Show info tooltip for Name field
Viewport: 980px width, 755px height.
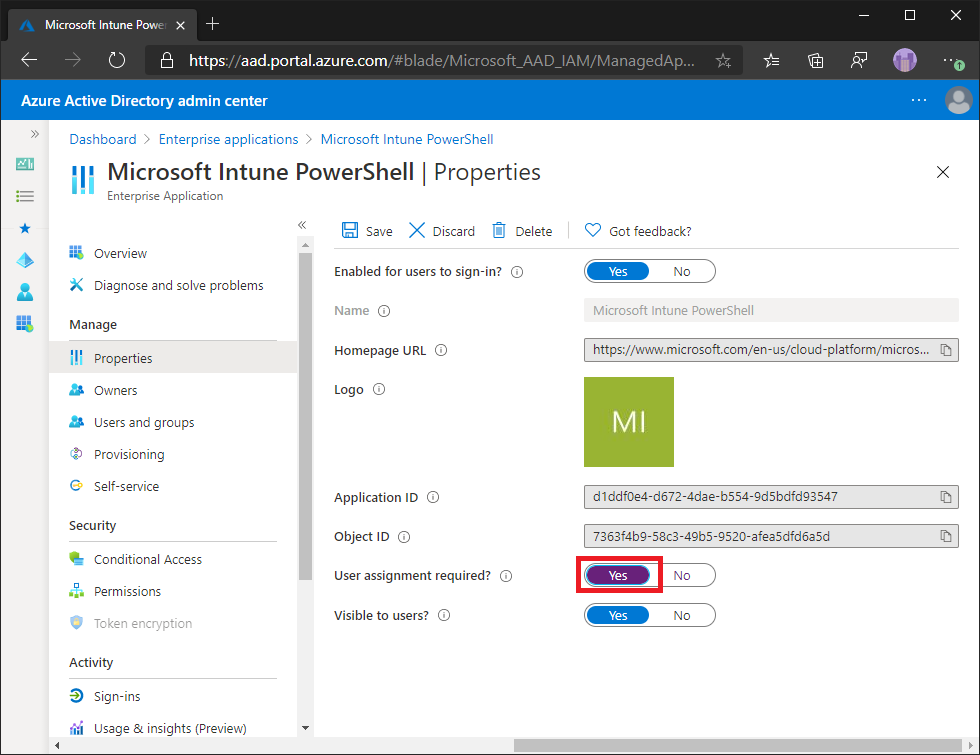point(384,311)
